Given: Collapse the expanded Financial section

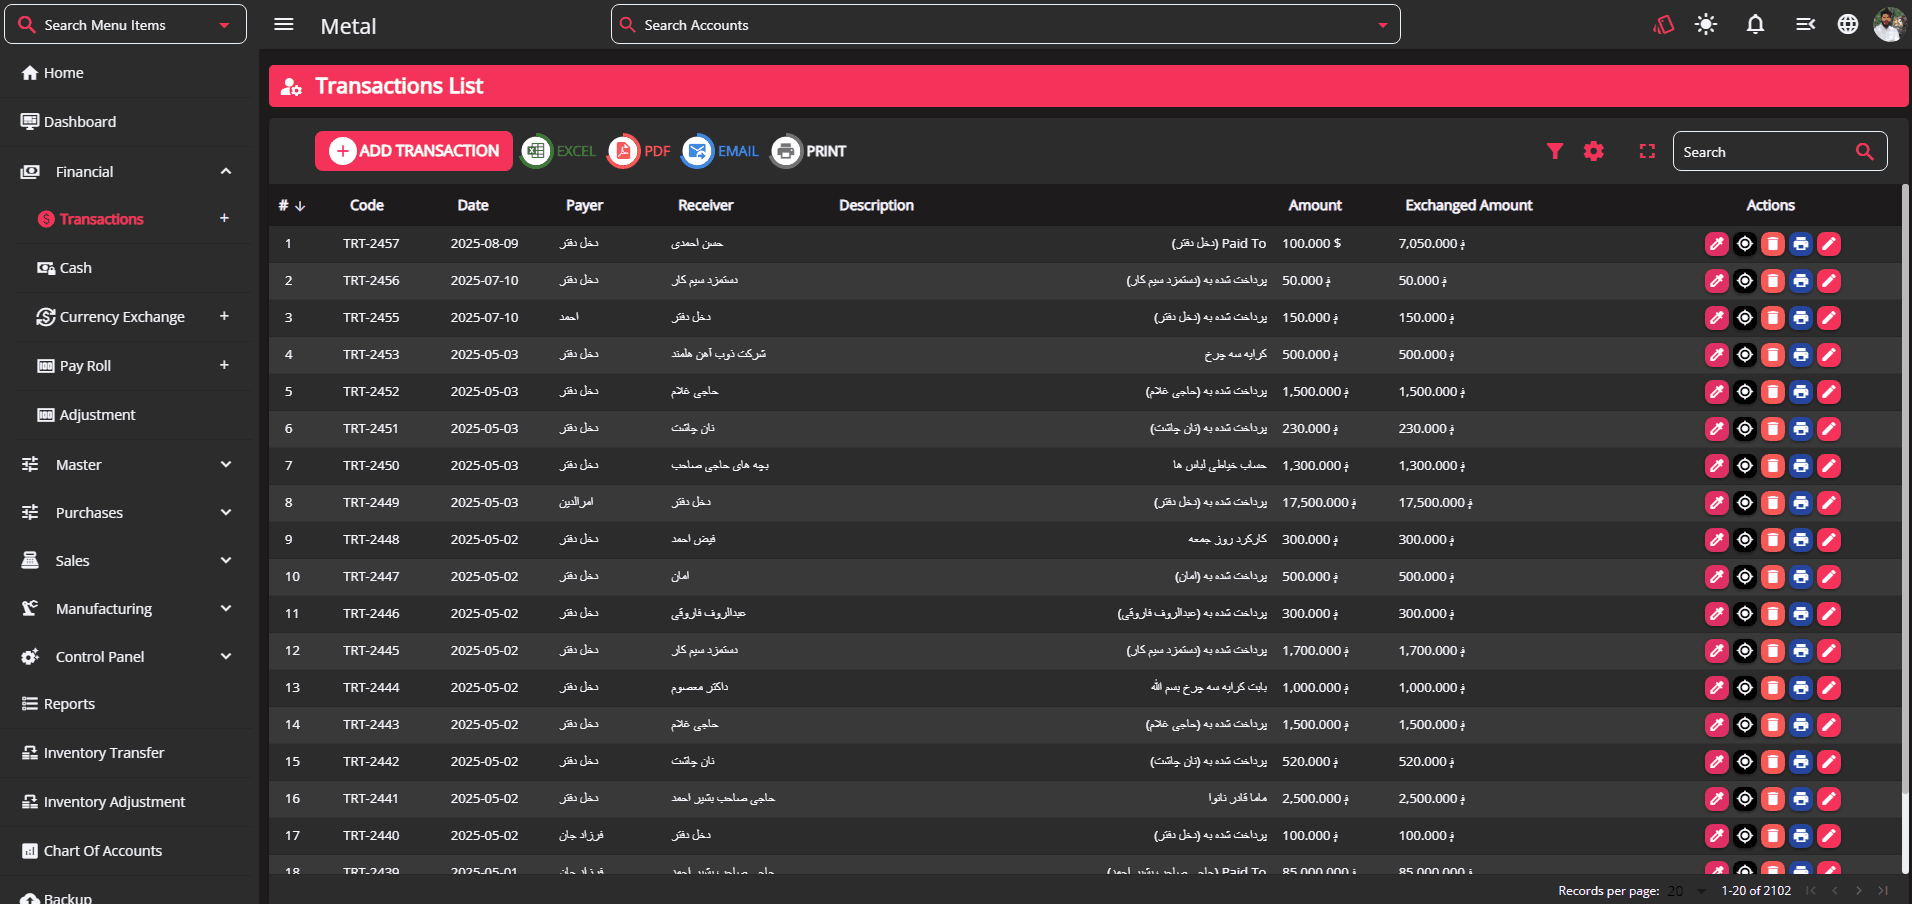Looking at the screenshot, I should click(226, 171).
